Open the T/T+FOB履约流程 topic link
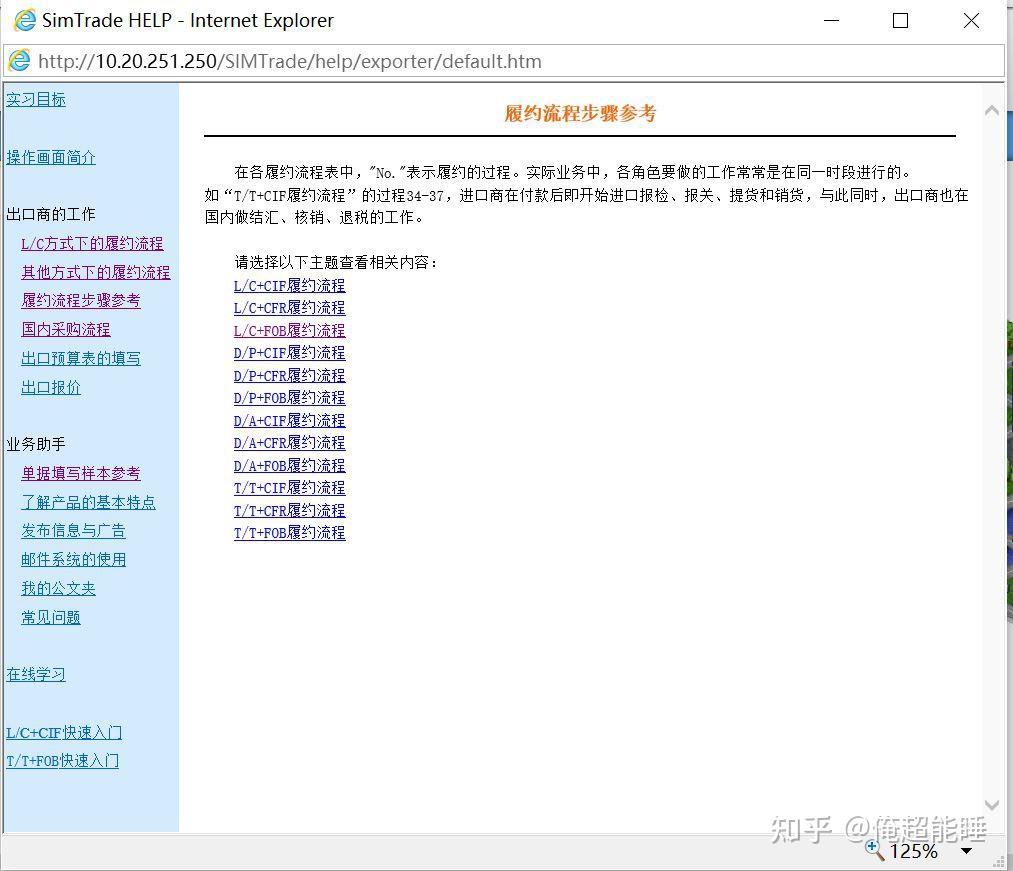The image size is (1013, 871). (x=289, y=533)
